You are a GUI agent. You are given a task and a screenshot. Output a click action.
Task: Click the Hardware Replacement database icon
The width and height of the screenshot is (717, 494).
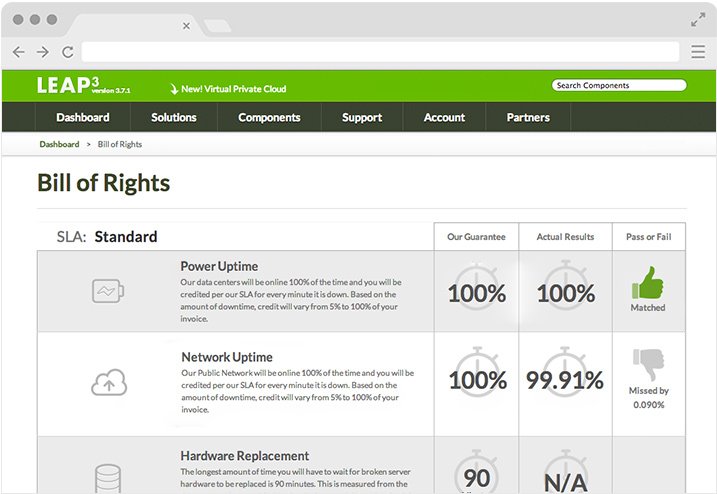click(108, 478)
